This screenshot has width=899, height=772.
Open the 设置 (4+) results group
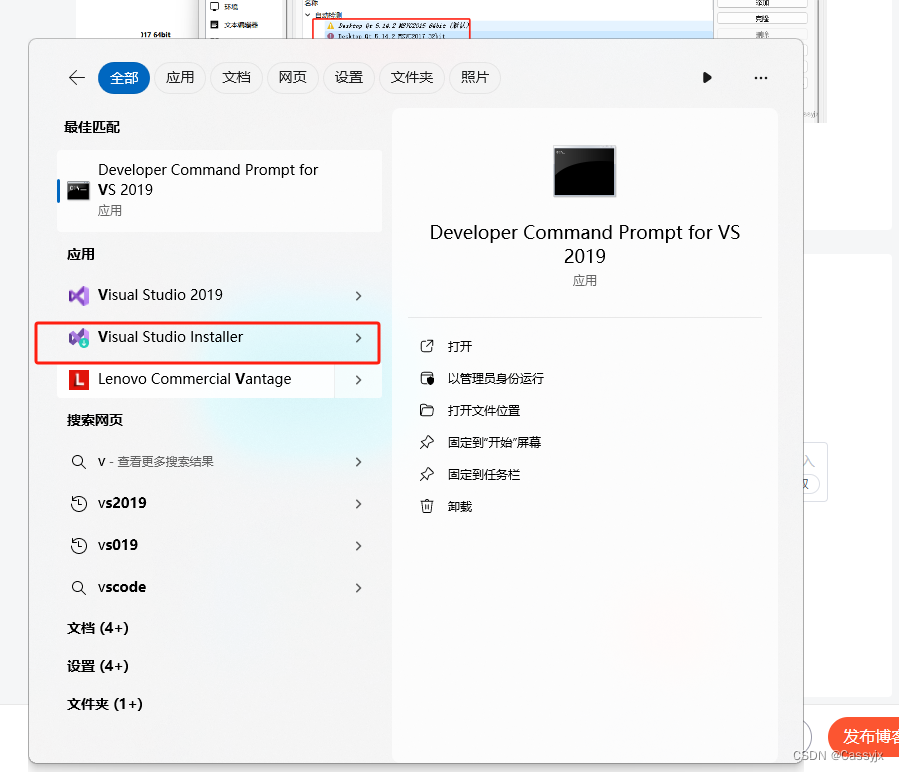(x=97, y=666)
